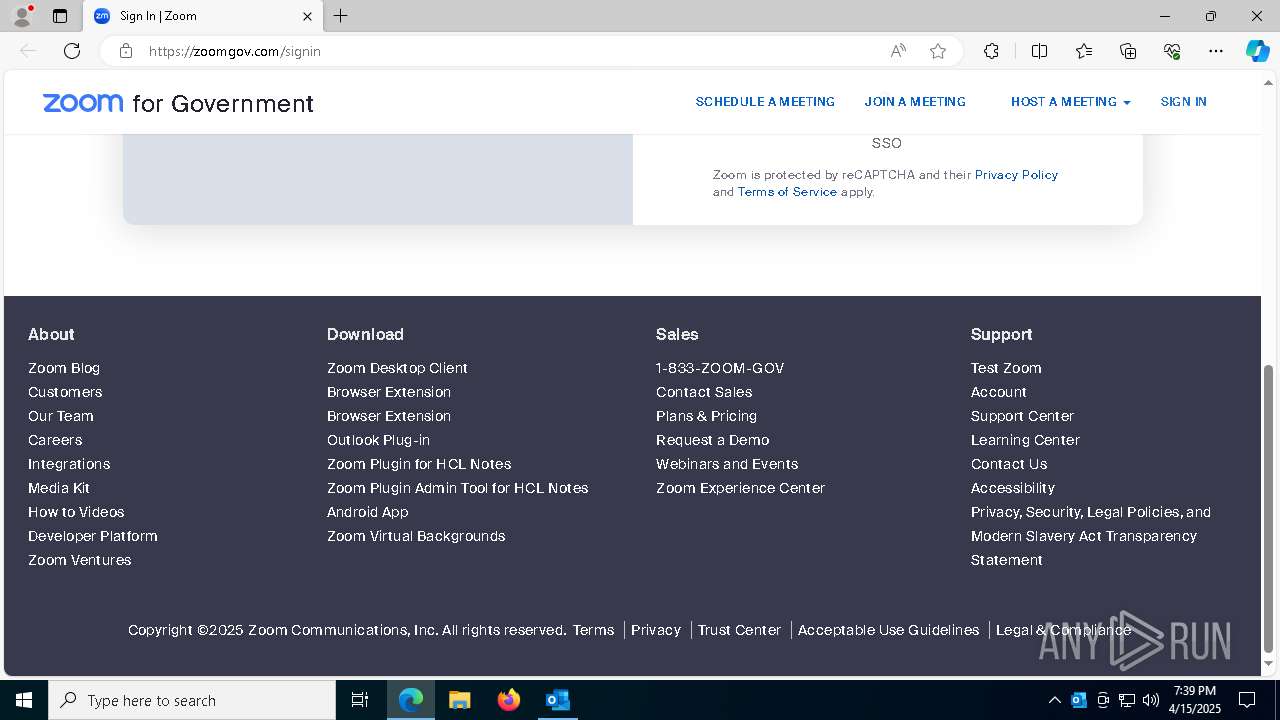
Task: Open Collections icon
Action: coord(1128,51)
